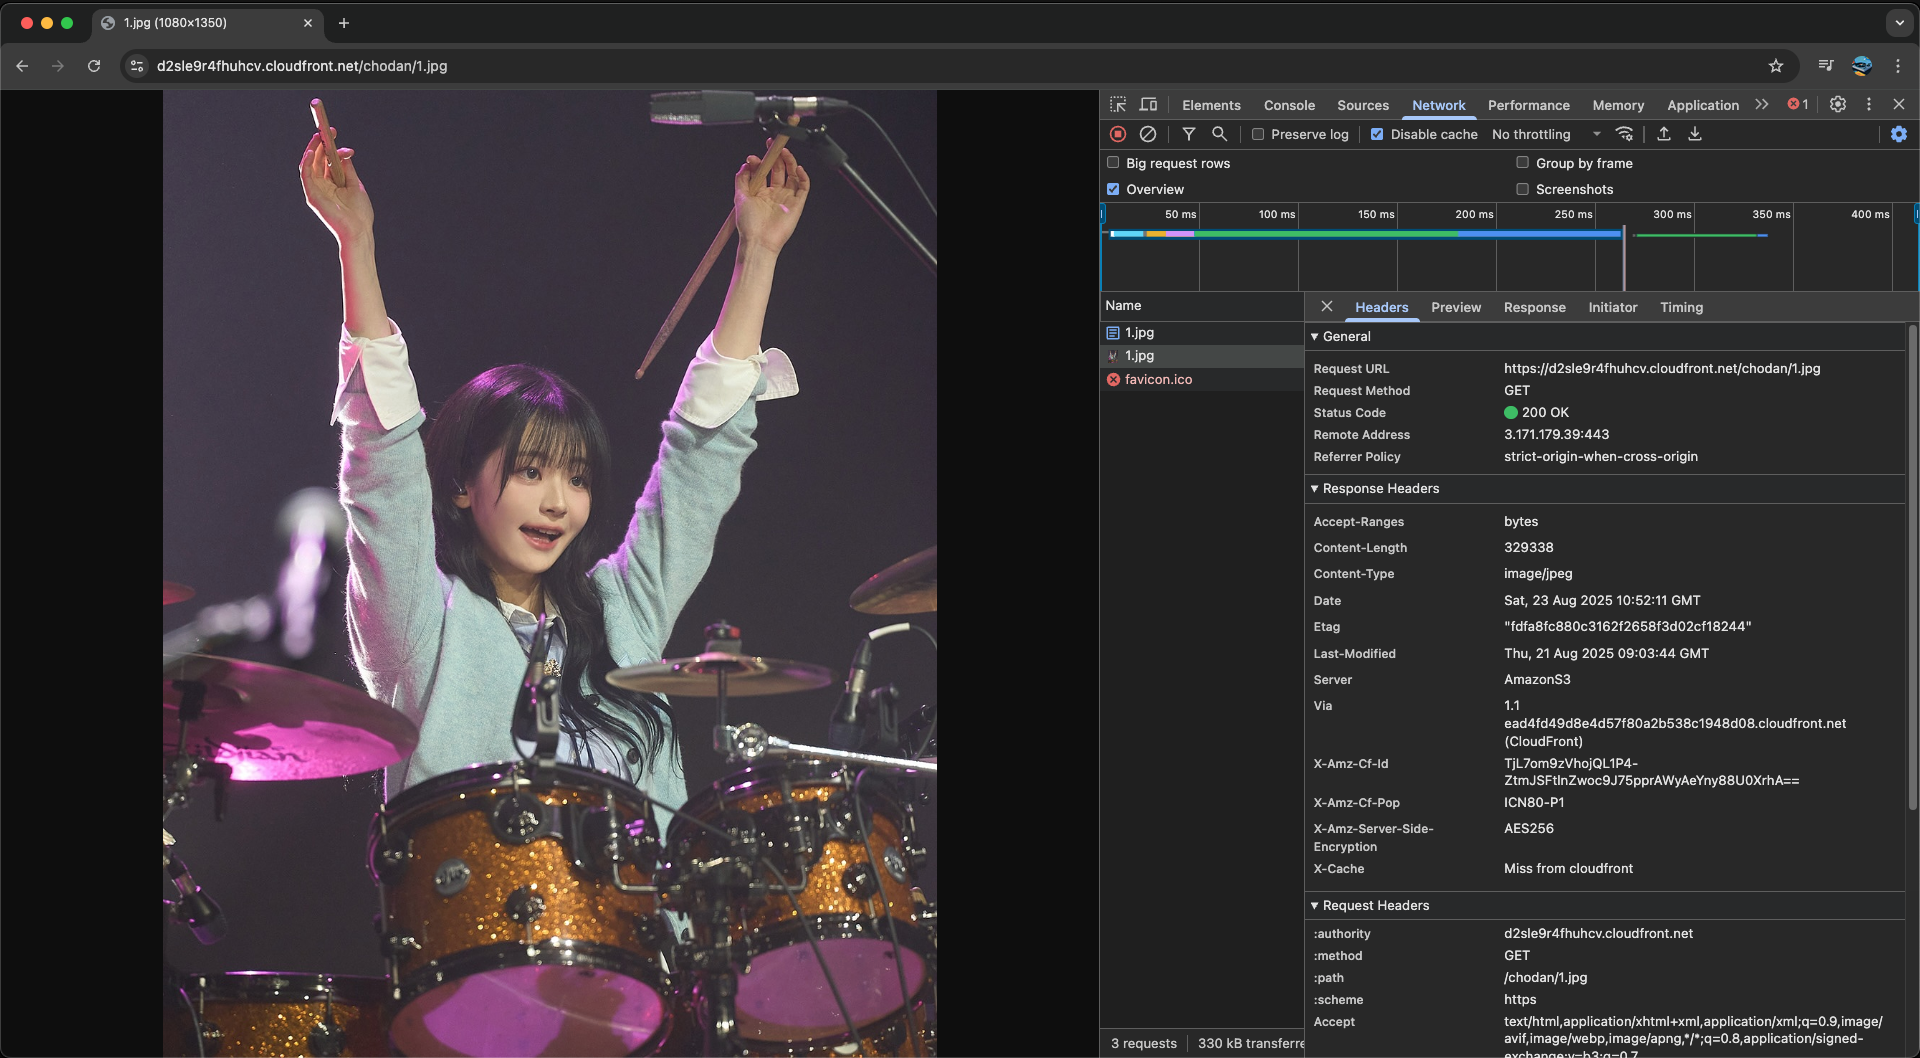Viewport: 1920px width, 1058px height.
Task: Stop recording network log
Action: (x=1118, y=134)
